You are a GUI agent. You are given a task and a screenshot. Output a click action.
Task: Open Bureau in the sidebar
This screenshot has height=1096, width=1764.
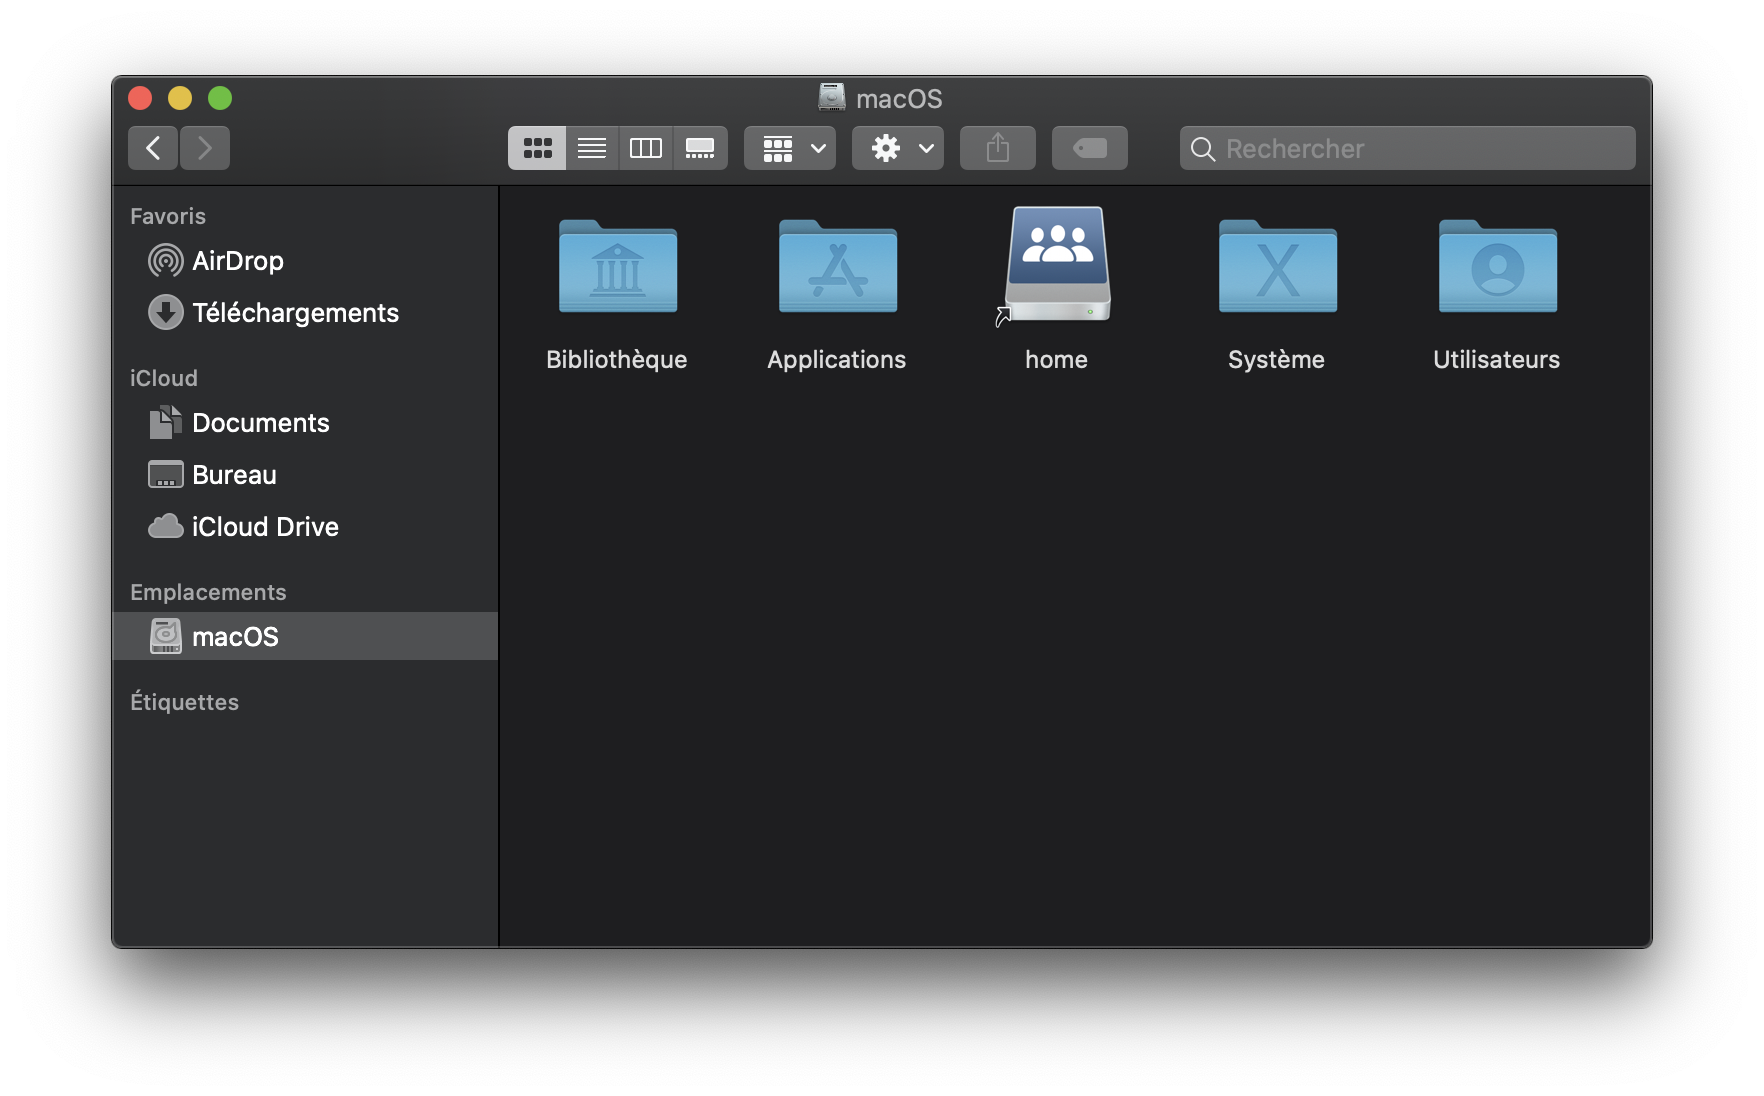tap(305, 475)
